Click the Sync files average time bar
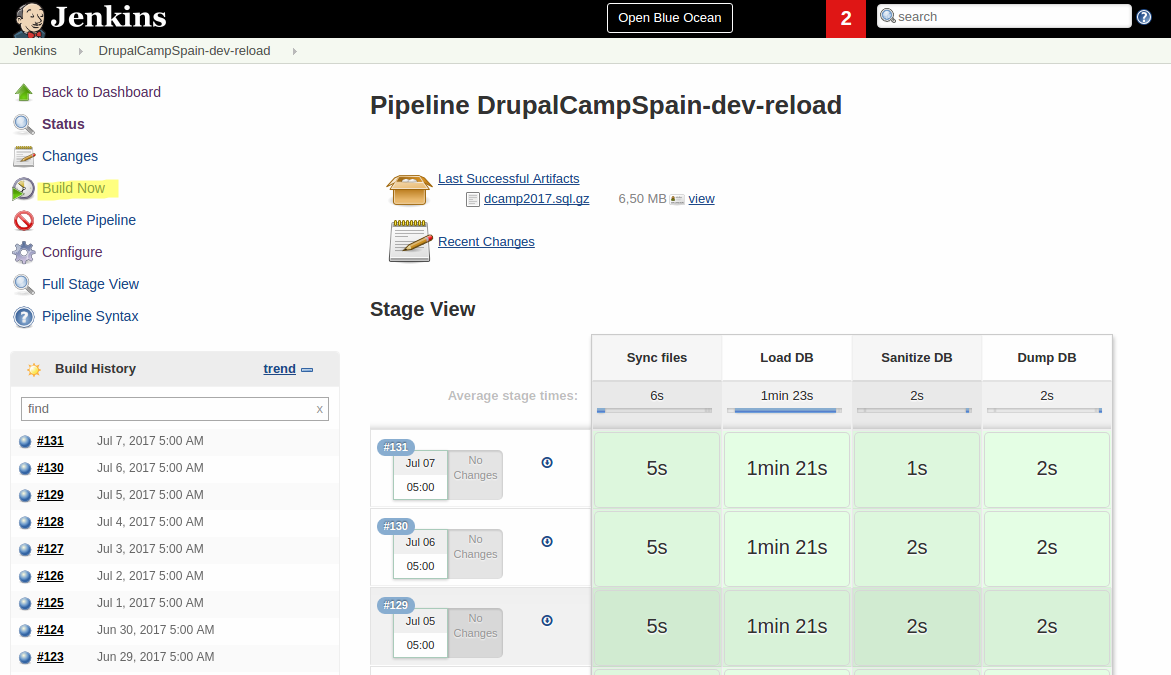This screenshot has height=675, width=1171. click(x=654, y=411)
